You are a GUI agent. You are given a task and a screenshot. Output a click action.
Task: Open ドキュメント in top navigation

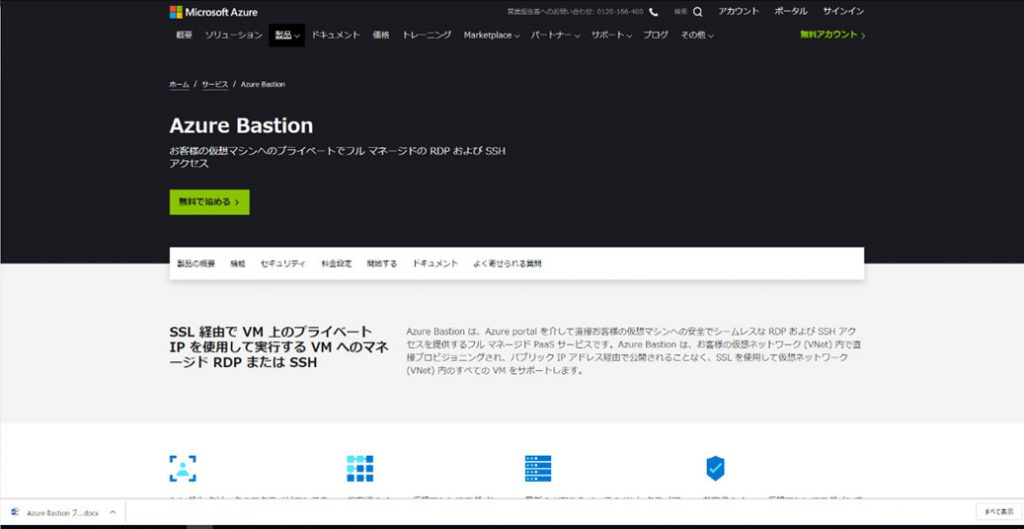tap(336, 35)
